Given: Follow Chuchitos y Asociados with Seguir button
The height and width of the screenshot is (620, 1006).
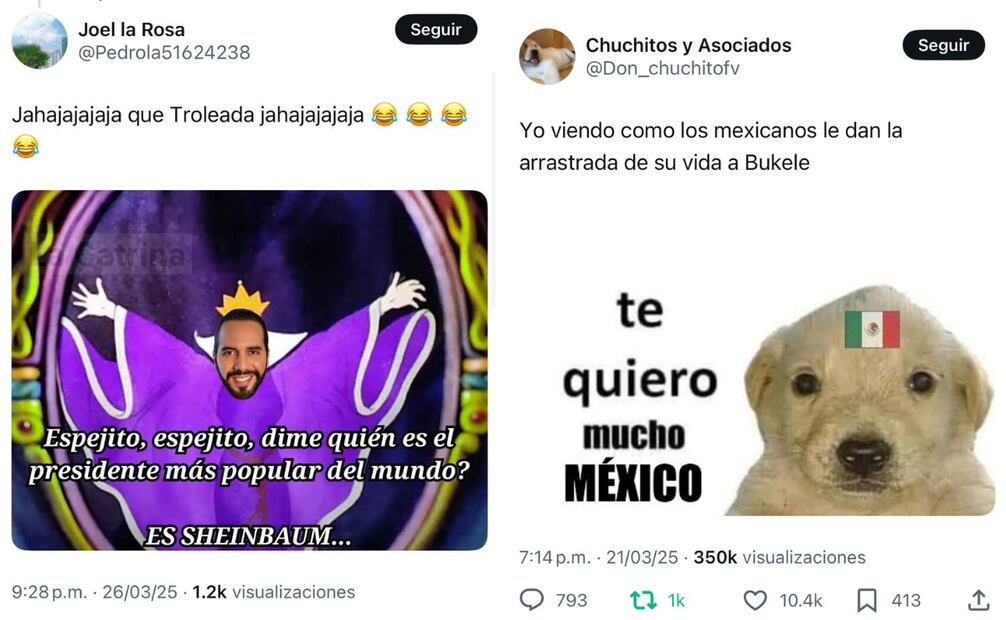Looking at the screenshot, I should pyautogui.click(x=943, y=45).
